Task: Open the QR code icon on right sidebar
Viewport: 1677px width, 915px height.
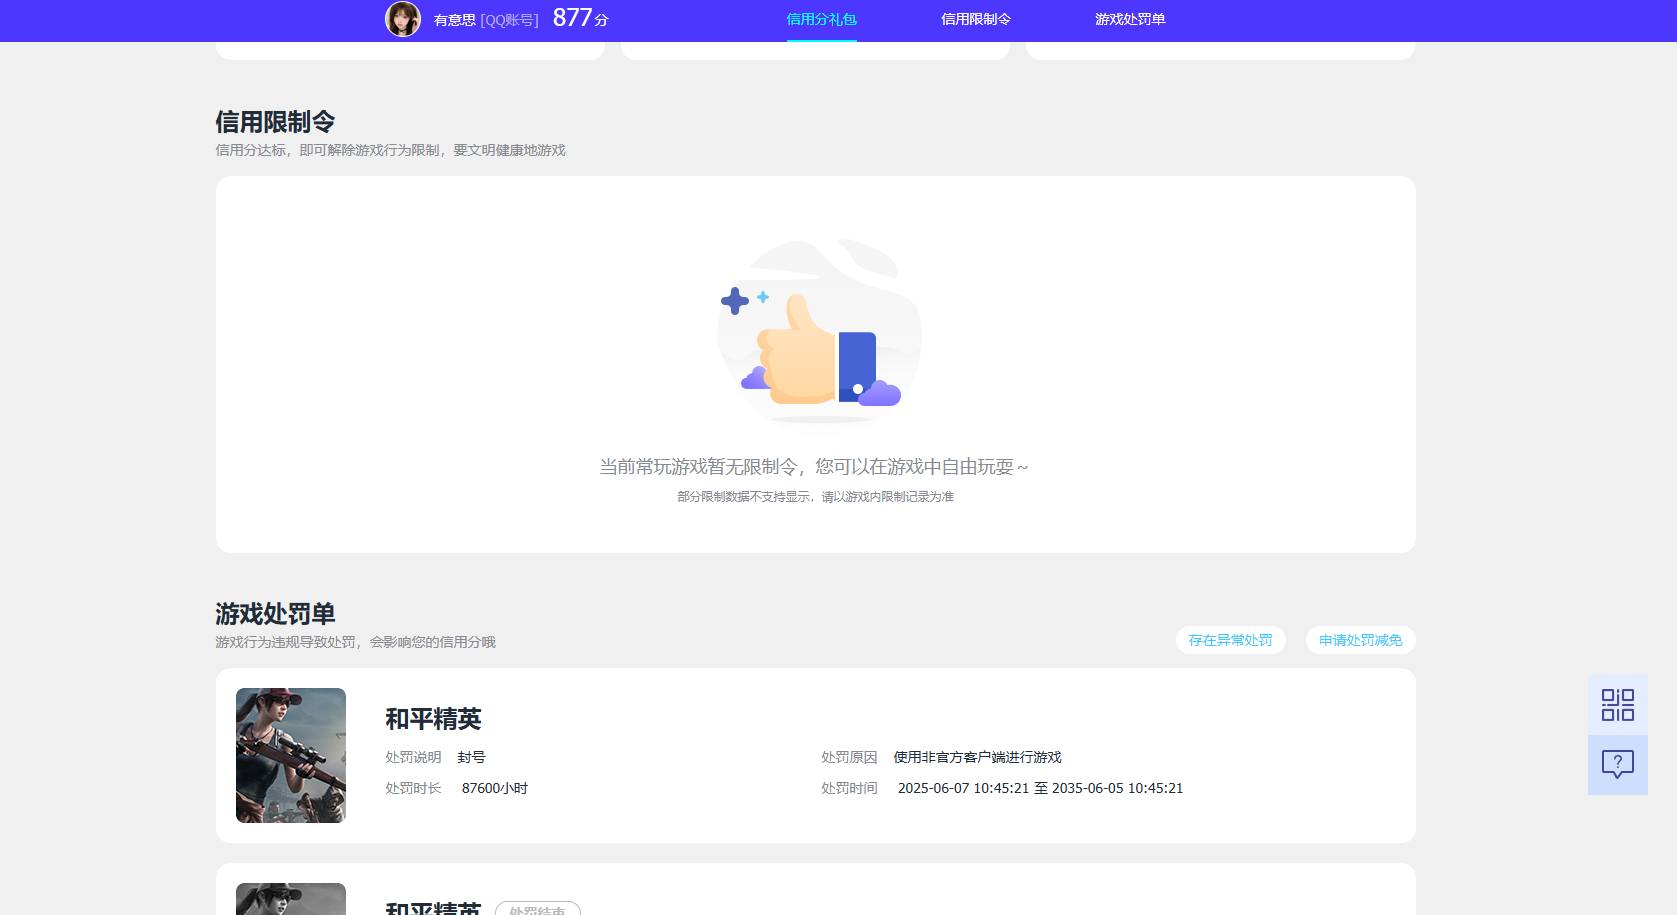Action: tap(1617, 705)
